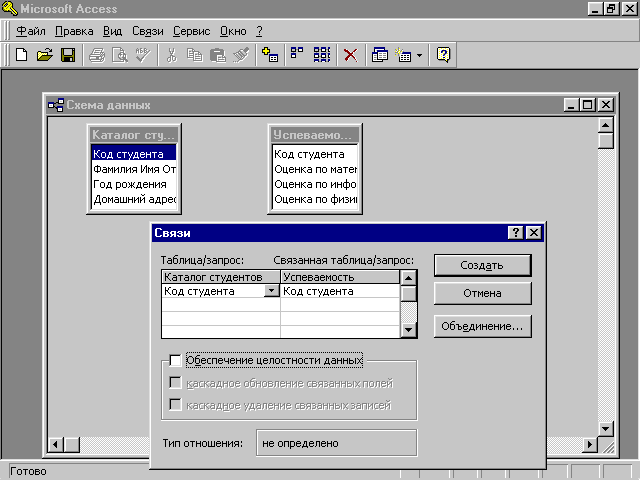Click the Схема данных vertical scroll down arrow
The width and height of the screenshot is (640, 480).
(x=605, y=429)
